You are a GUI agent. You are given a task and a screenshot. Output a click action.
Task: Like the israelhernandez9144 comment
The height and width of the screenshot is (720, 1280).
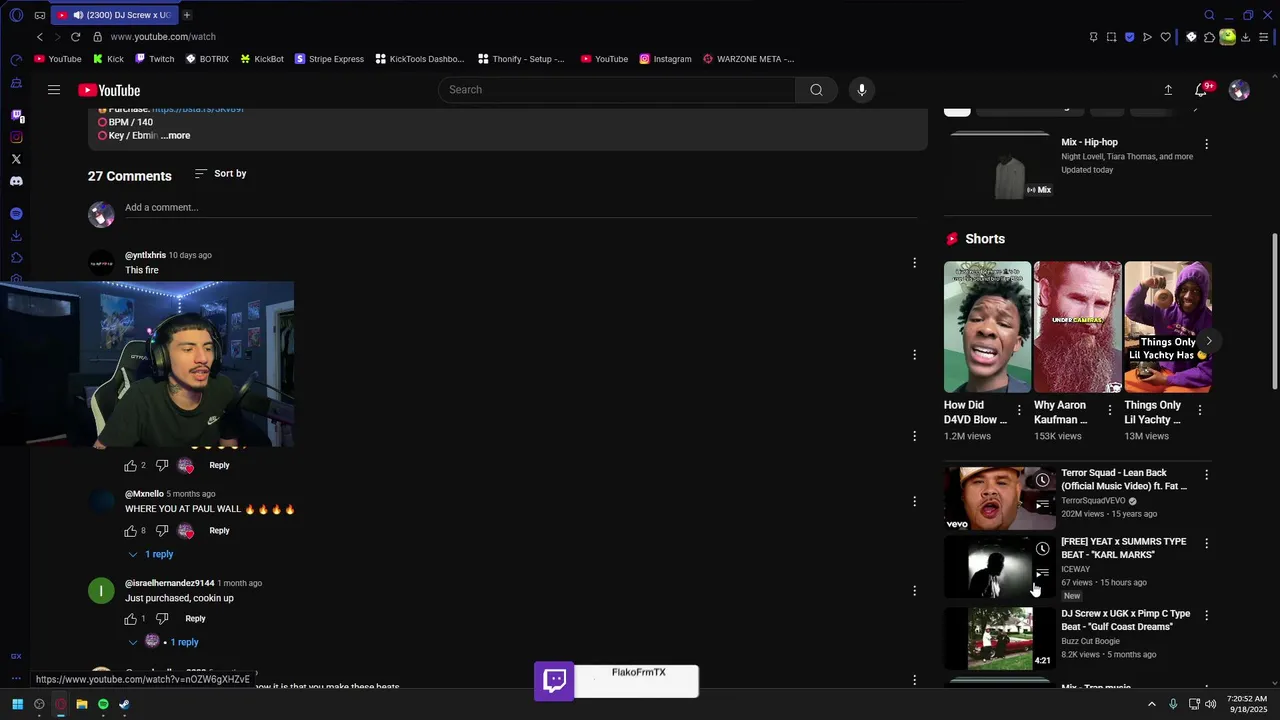tap(130, 619)
